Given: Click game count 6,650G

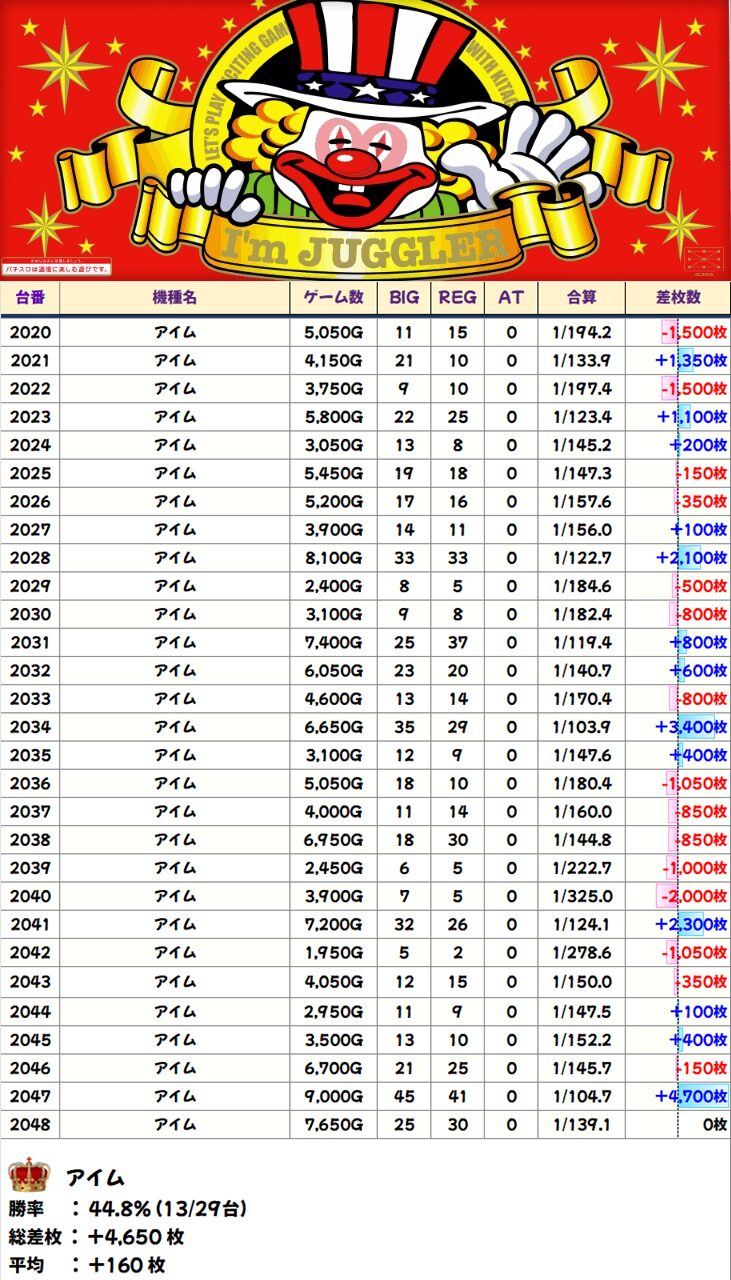Looking at the screenshot, I should point(334,727).
